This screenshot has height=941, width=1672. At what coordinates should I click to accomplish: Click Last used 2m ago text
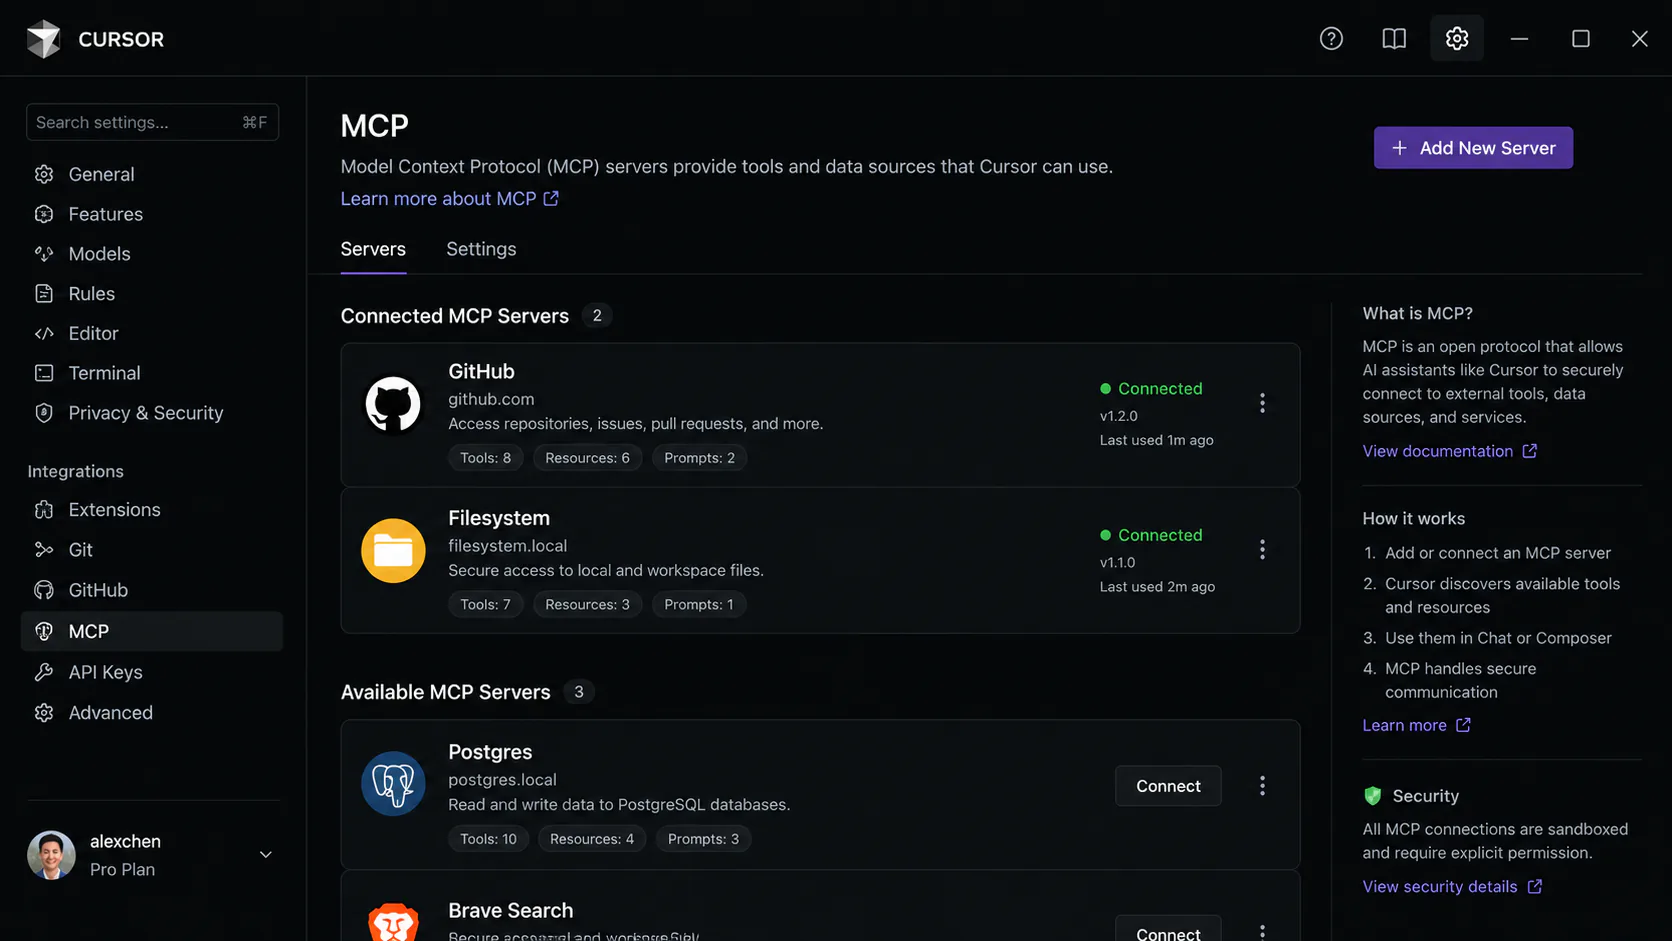(1158, 587)
